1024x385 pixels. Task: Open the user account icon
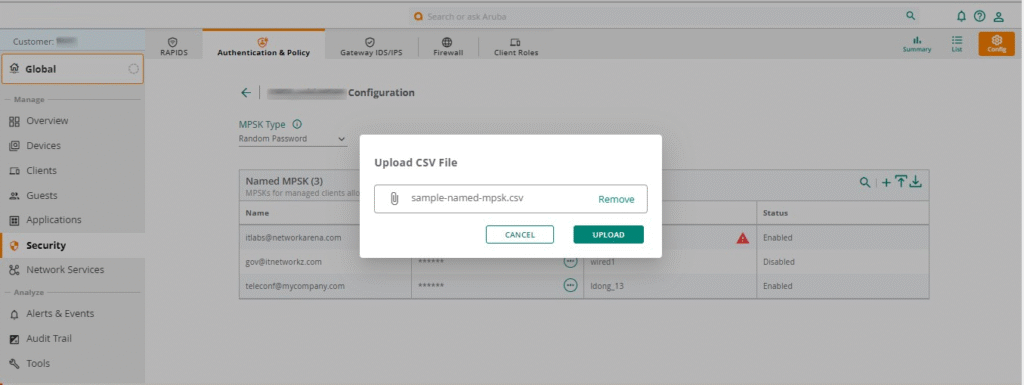[999, 16]
